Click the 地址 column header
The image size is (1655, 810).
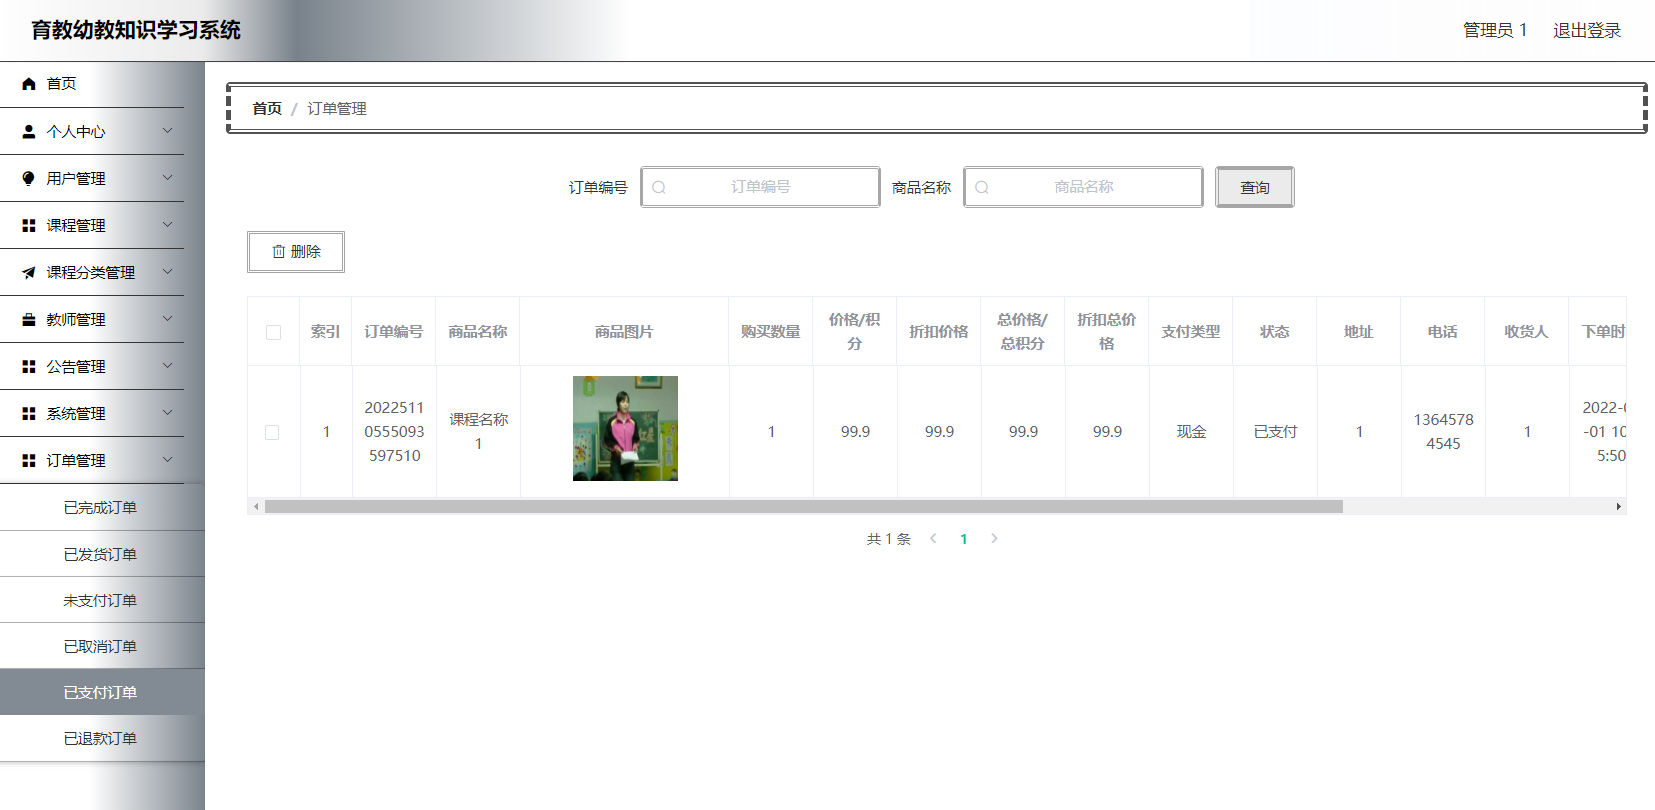tap(1359, 332)
